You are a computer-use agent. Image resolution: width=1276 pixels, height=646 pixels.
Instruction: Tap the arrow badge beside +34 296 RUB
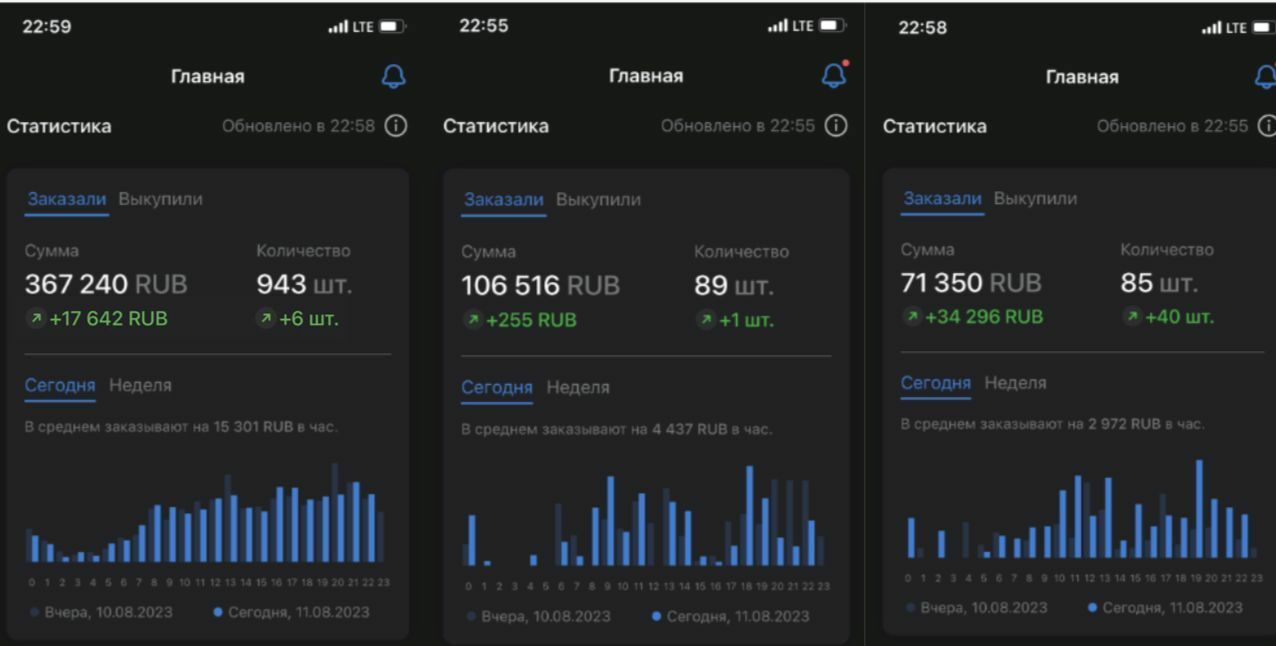point(912,317)
